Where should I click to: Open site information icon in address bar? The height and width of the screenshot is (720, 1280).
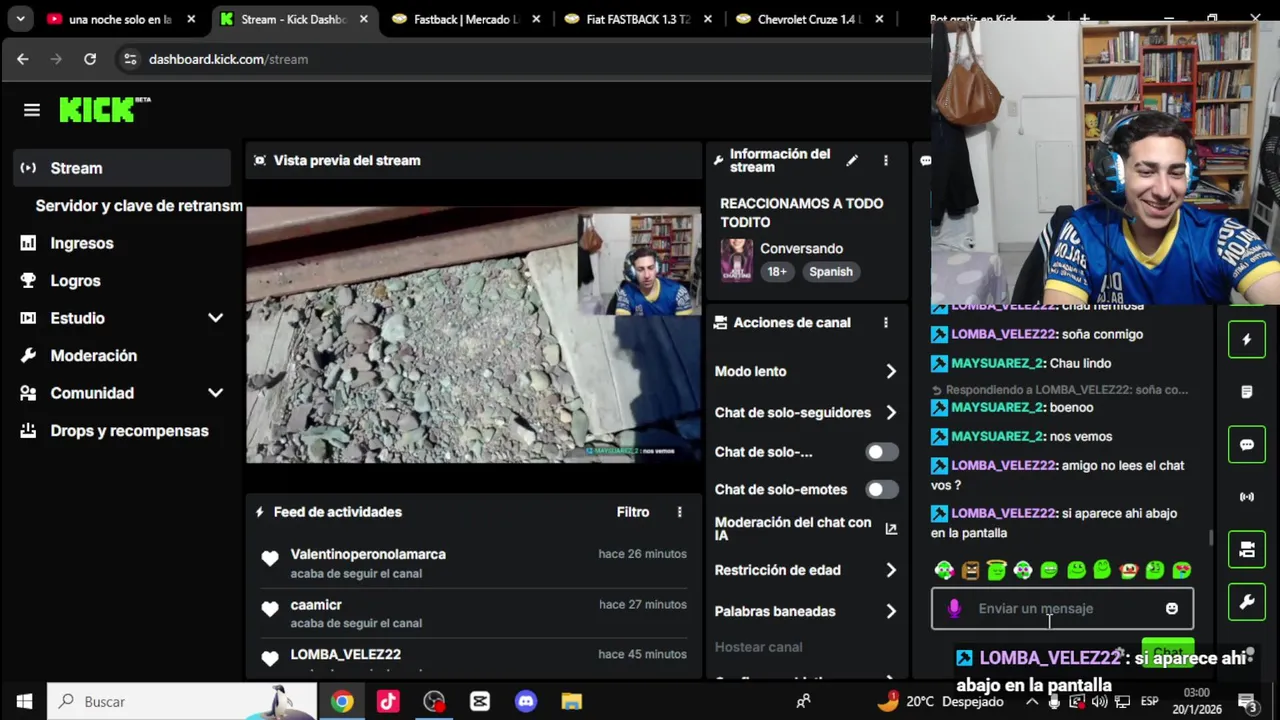tap(130, 59)
